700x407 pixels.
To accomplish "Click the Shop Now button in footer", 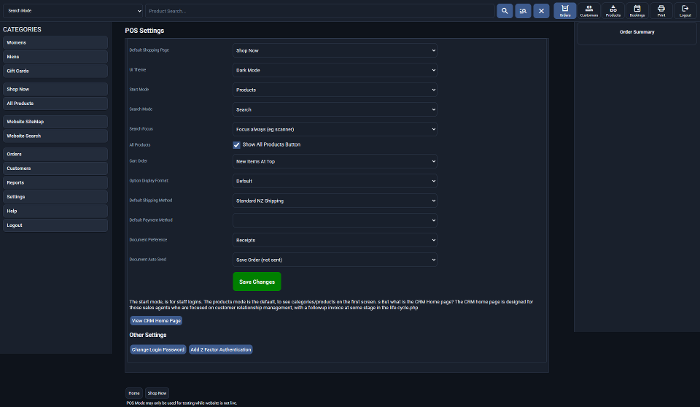I will [157, 393].
